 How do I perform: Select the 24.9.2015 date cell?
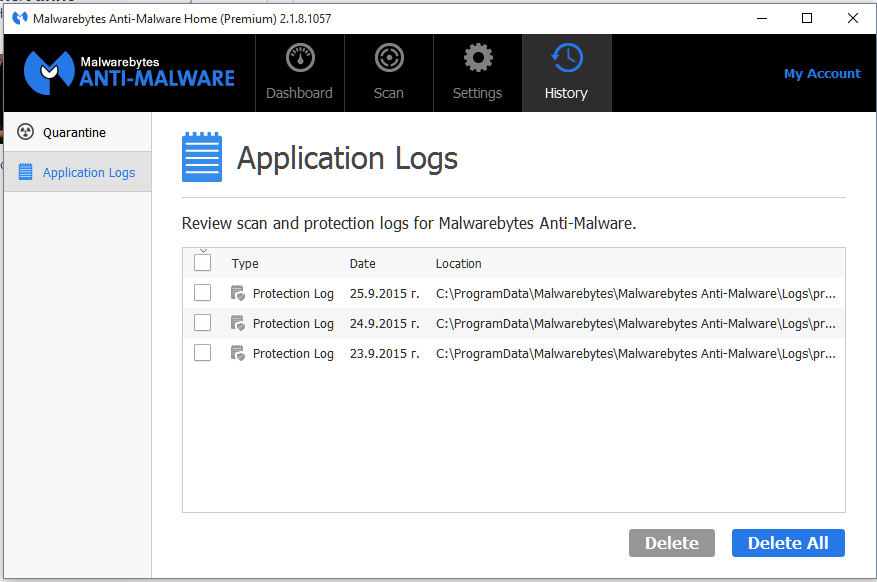385,324
